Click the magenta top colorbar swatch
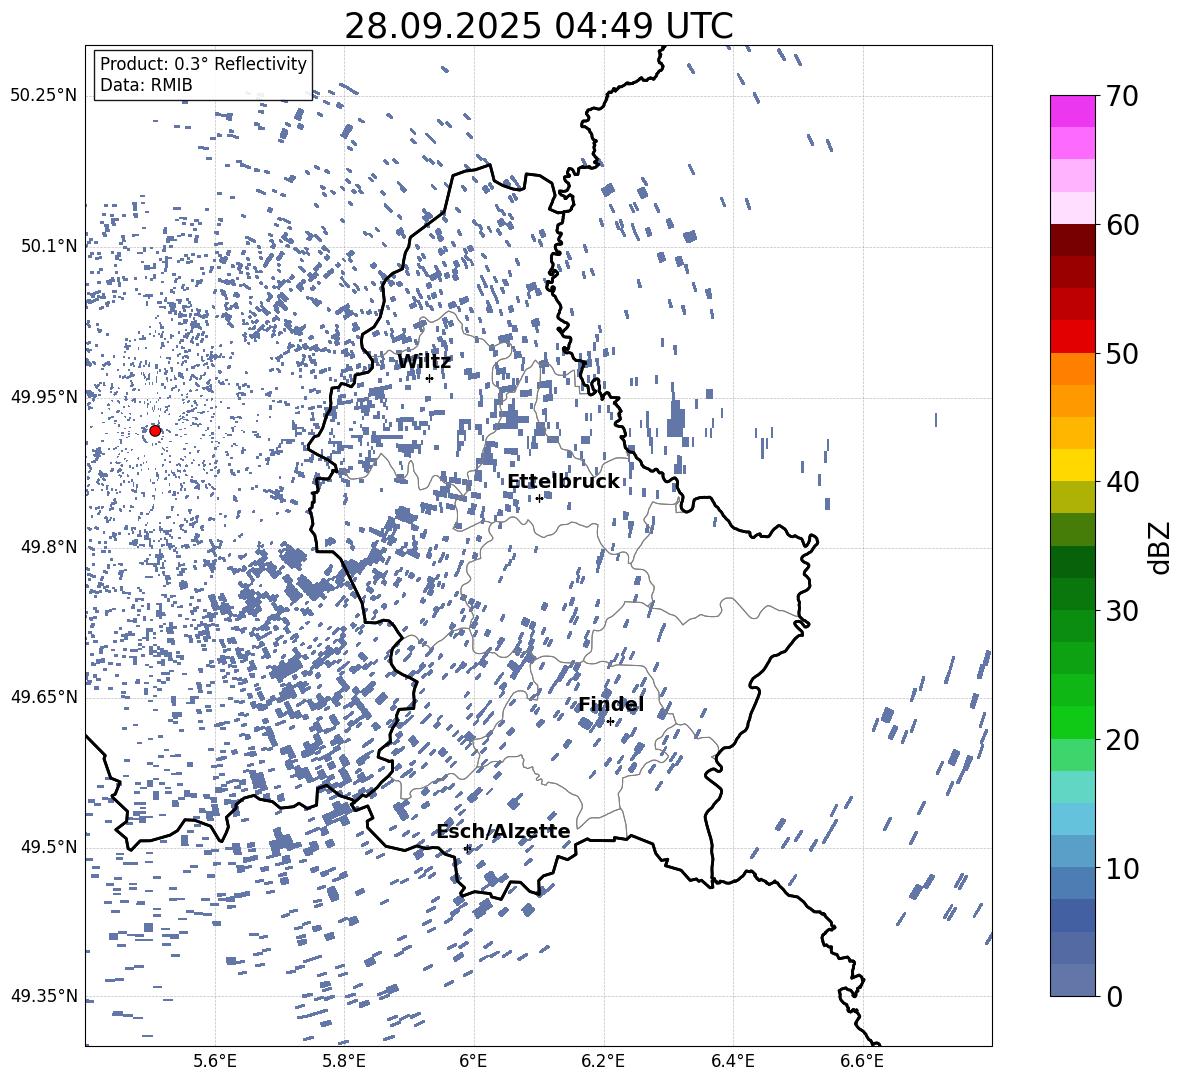 (x=1073, y=112)
